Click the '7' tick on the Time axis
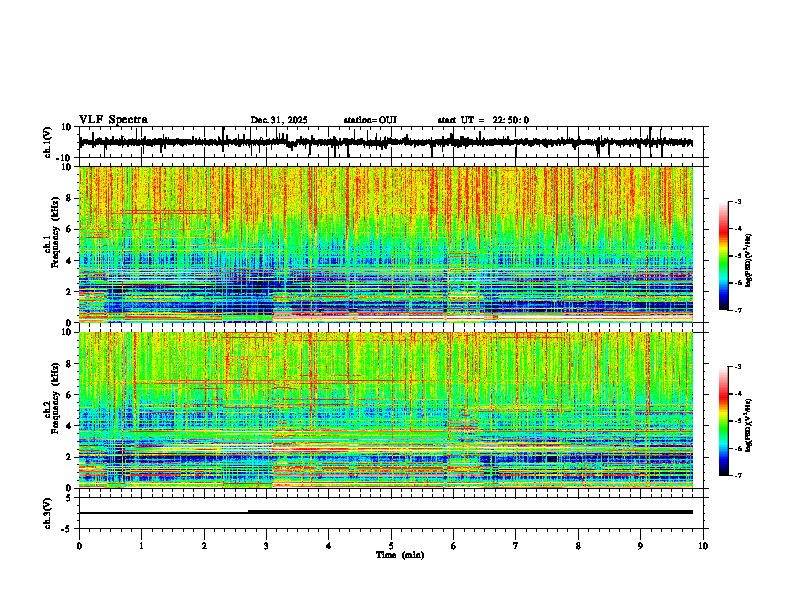Screen dimensions: 792x612 click(x=516, y=546)
